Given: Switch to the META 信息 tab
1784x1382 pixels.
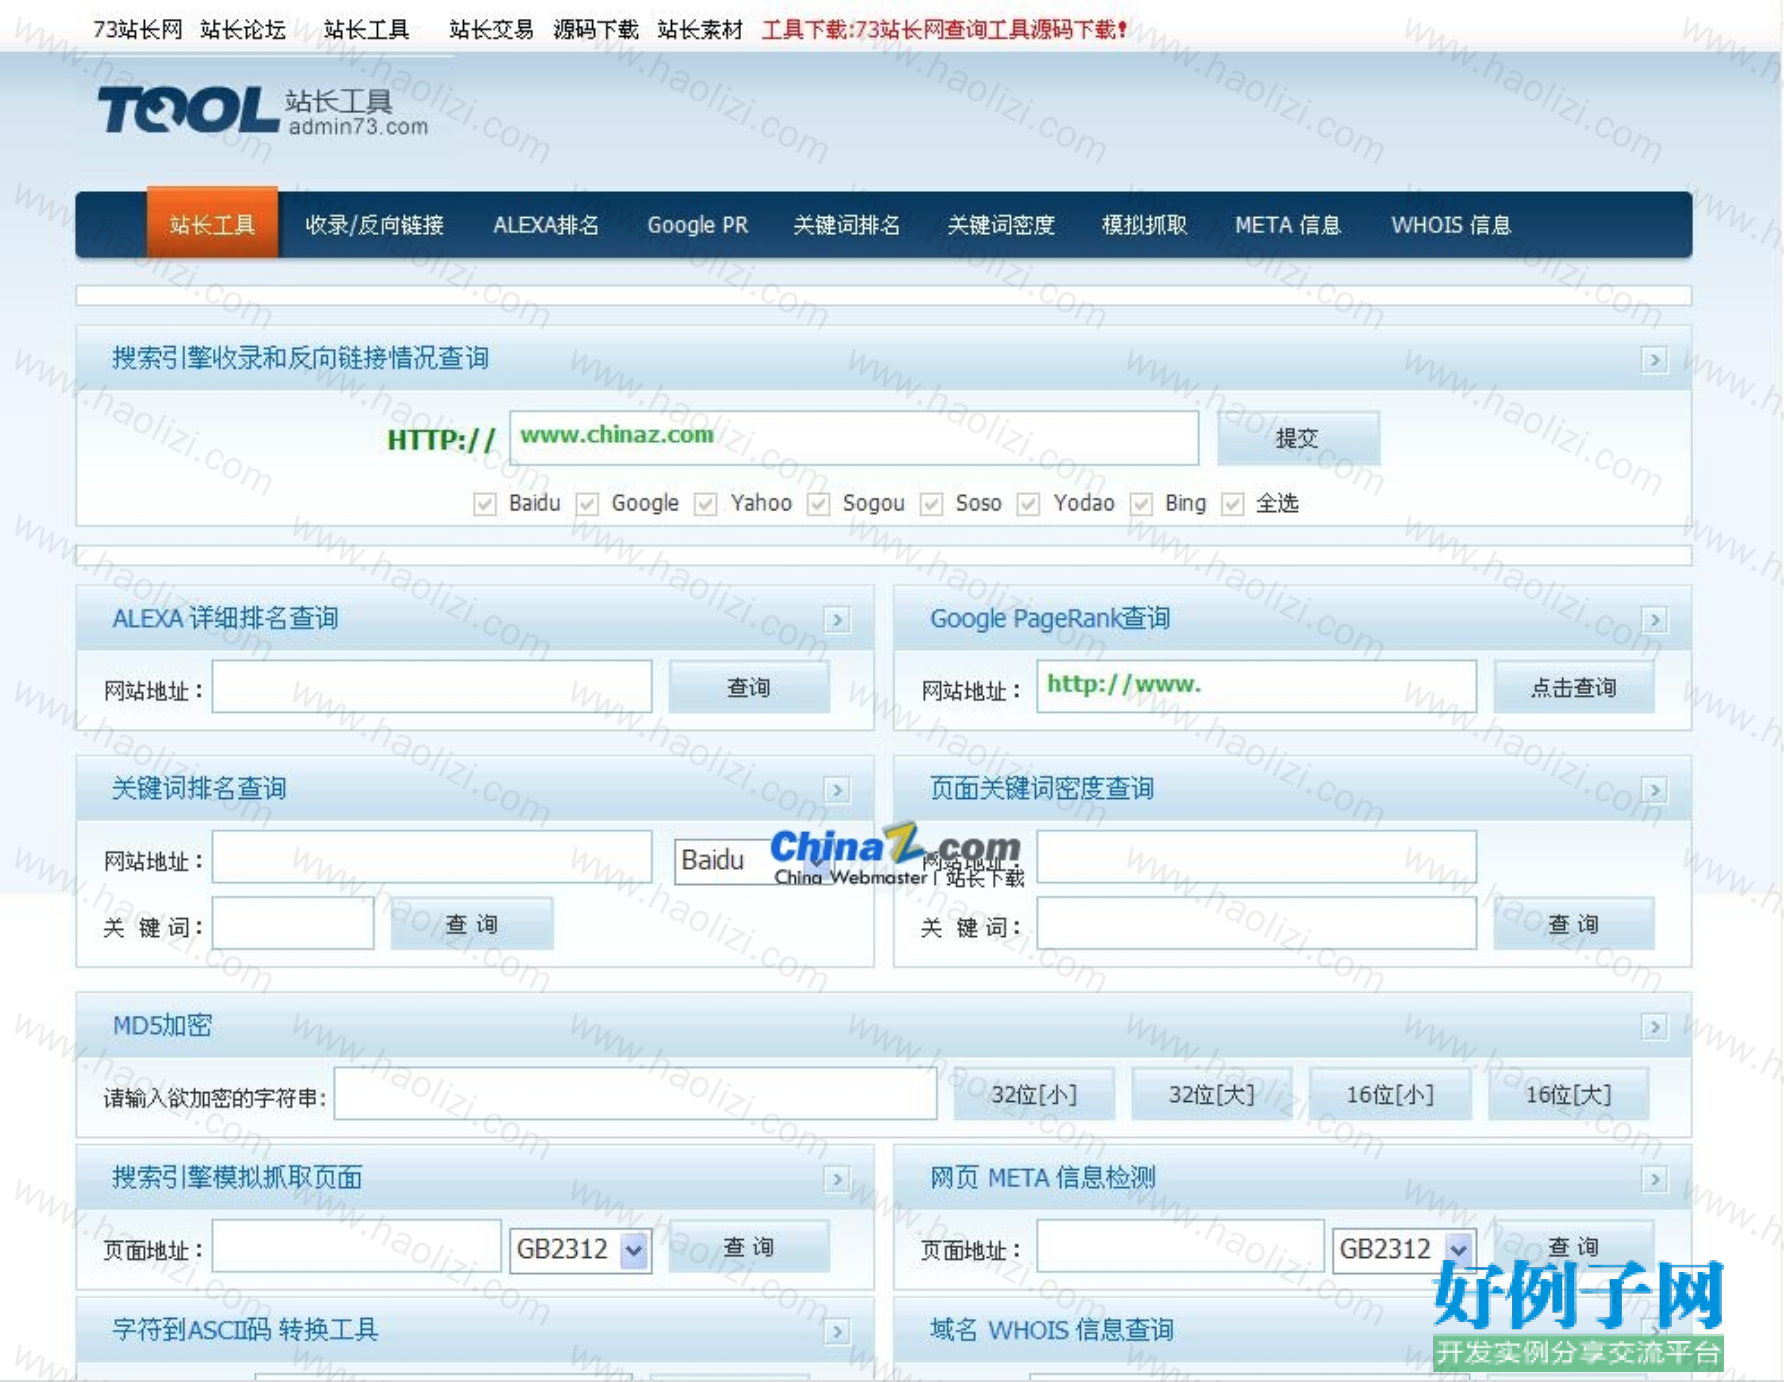Looking at the screenshot, I should [x=1288, y=225].
